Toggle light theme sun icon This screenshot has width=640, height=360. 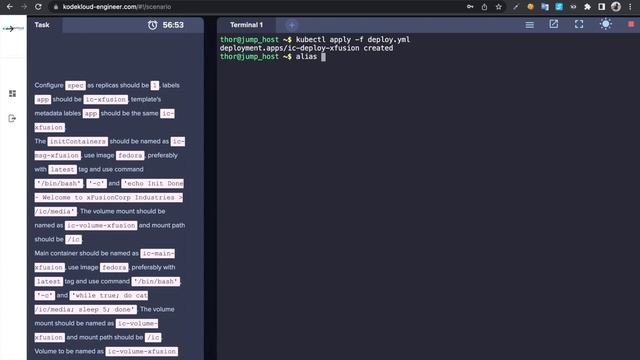605,24
